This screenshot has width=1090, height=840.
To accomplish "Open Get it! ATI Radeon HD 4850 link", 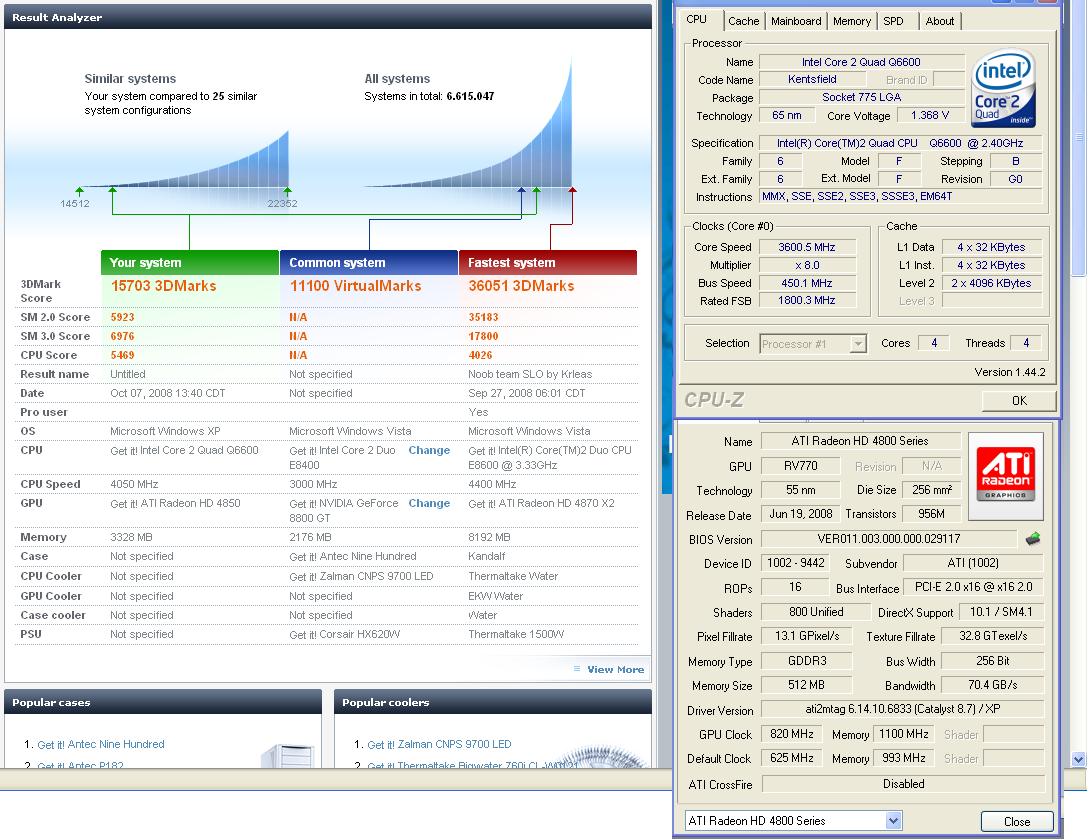I will tap(175, 503).
